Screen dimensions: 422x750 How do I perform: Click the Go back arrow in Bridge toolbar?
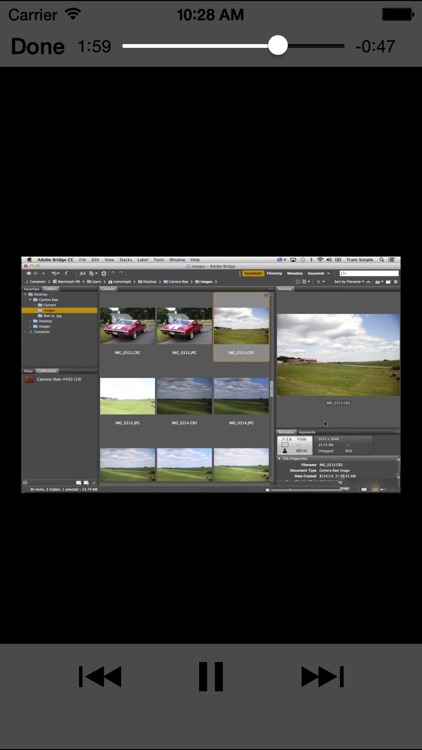coord(28,274)
